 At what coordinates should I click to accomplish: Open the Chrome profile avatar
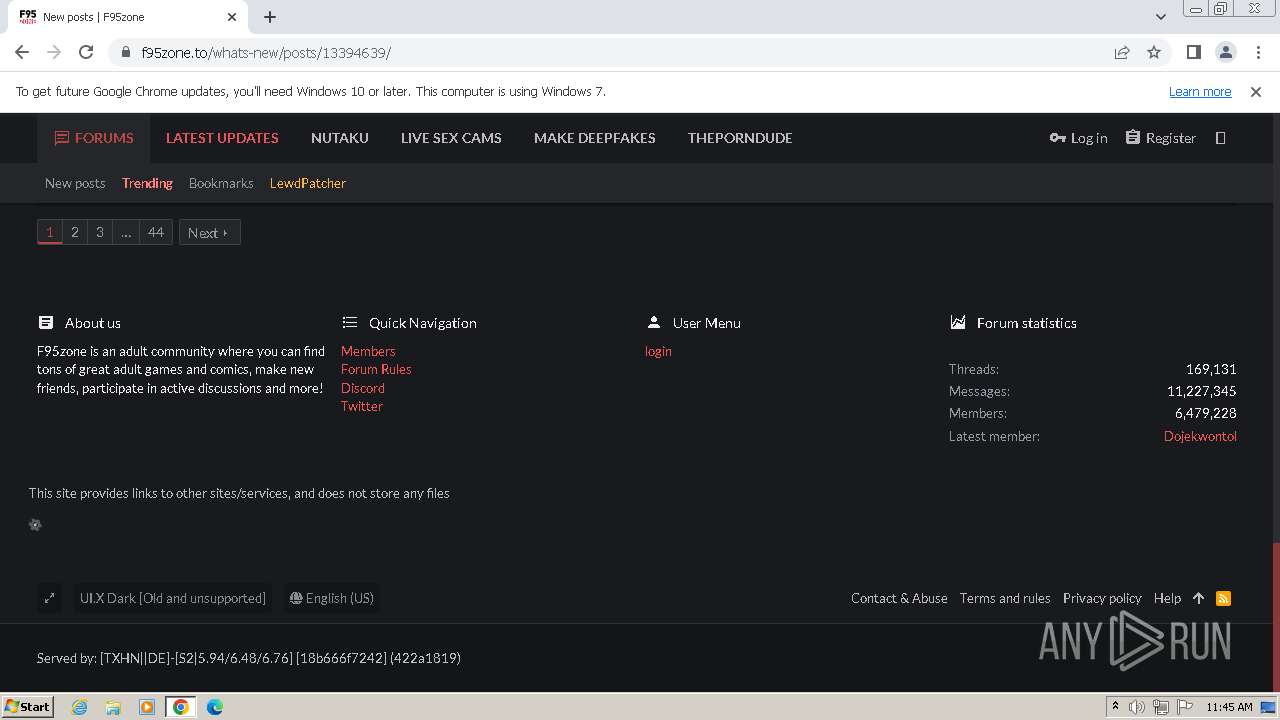(x=1225, y=52)
